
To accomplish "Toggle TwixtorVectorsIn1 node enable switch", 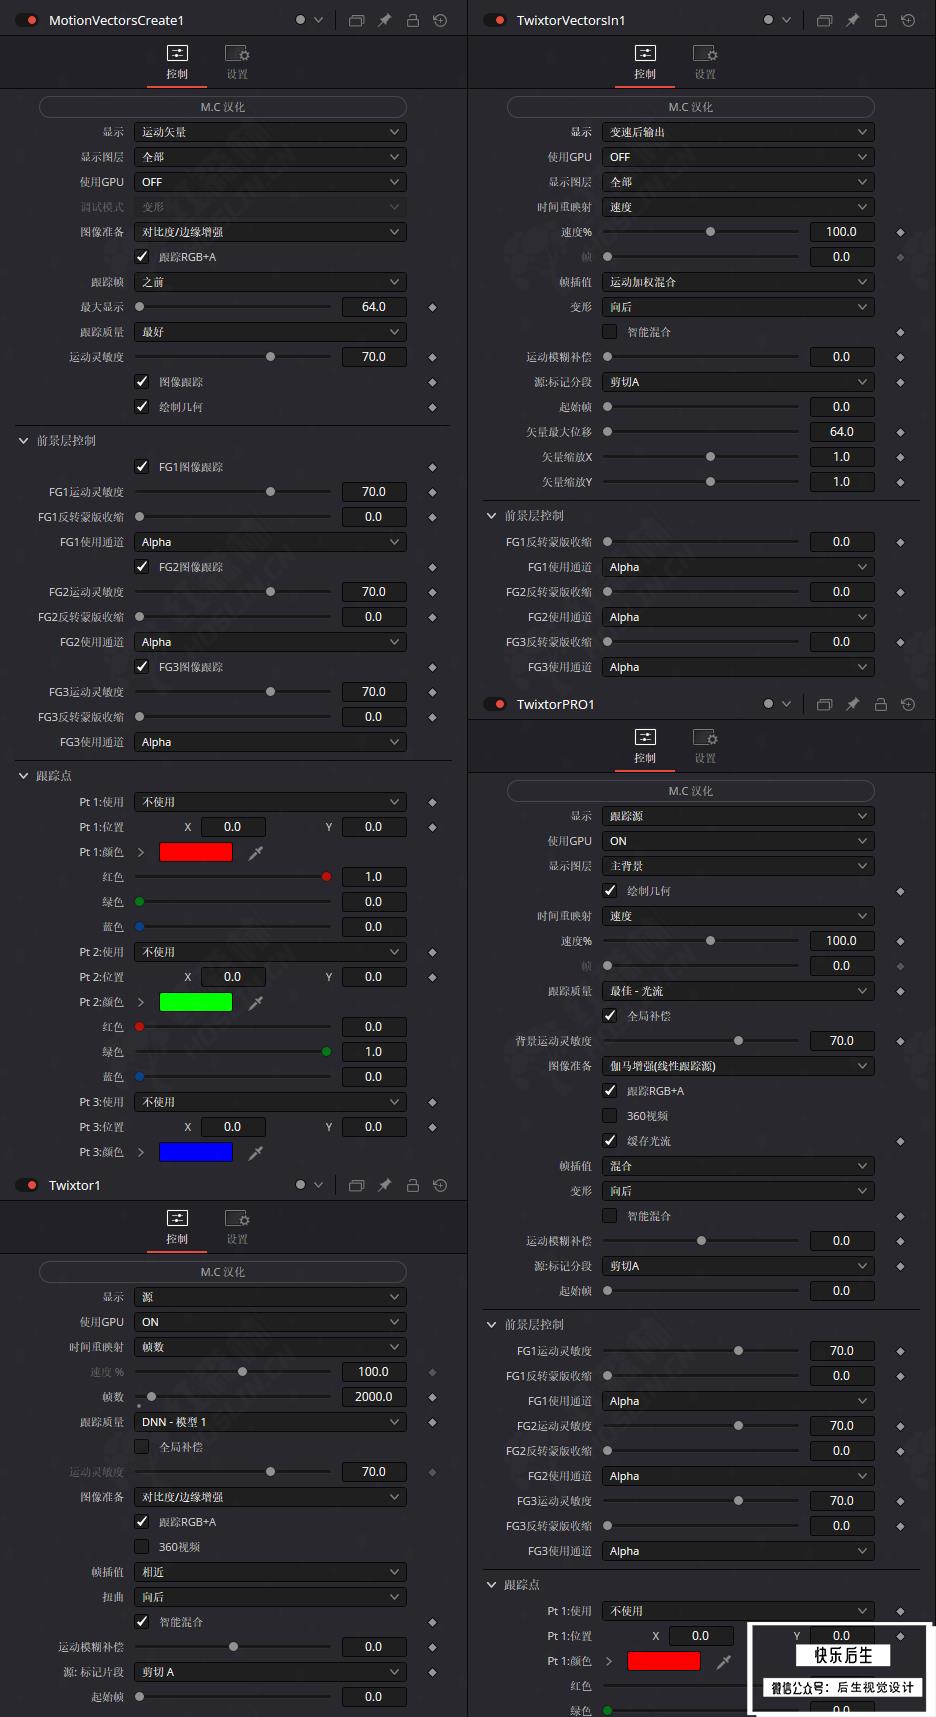I will pos(495,20).
